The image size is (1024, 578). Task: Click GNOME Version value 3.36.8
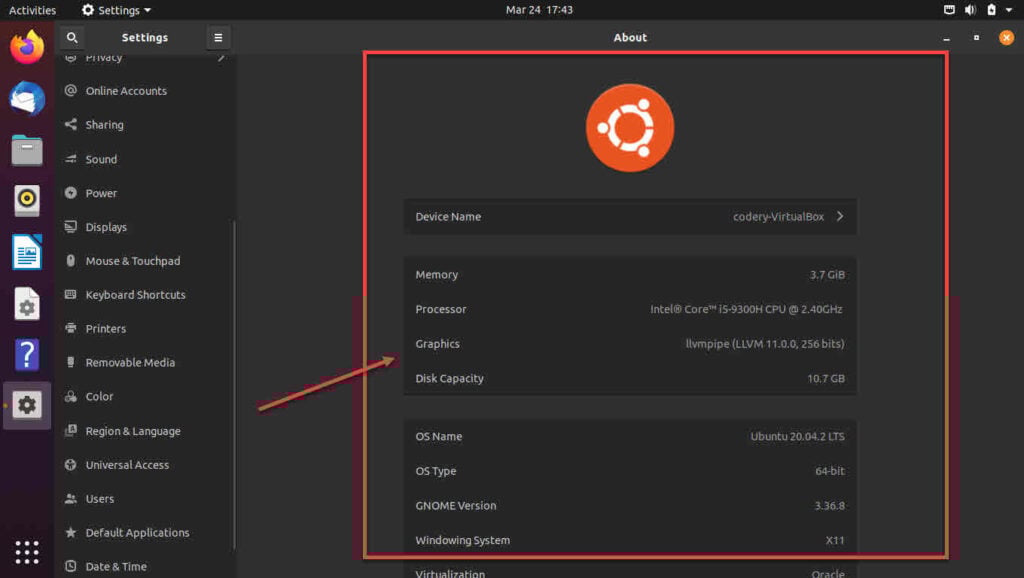click(829, 506)
